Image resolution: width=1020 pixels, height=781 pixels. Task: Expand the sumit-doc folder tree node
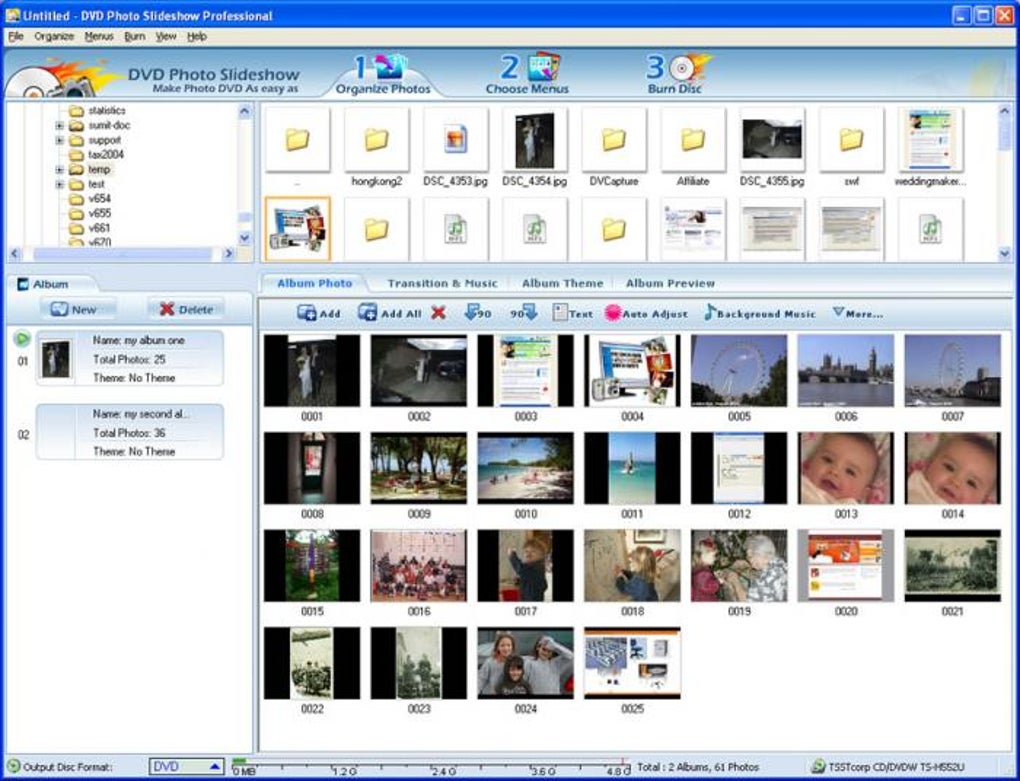(59, 126)
